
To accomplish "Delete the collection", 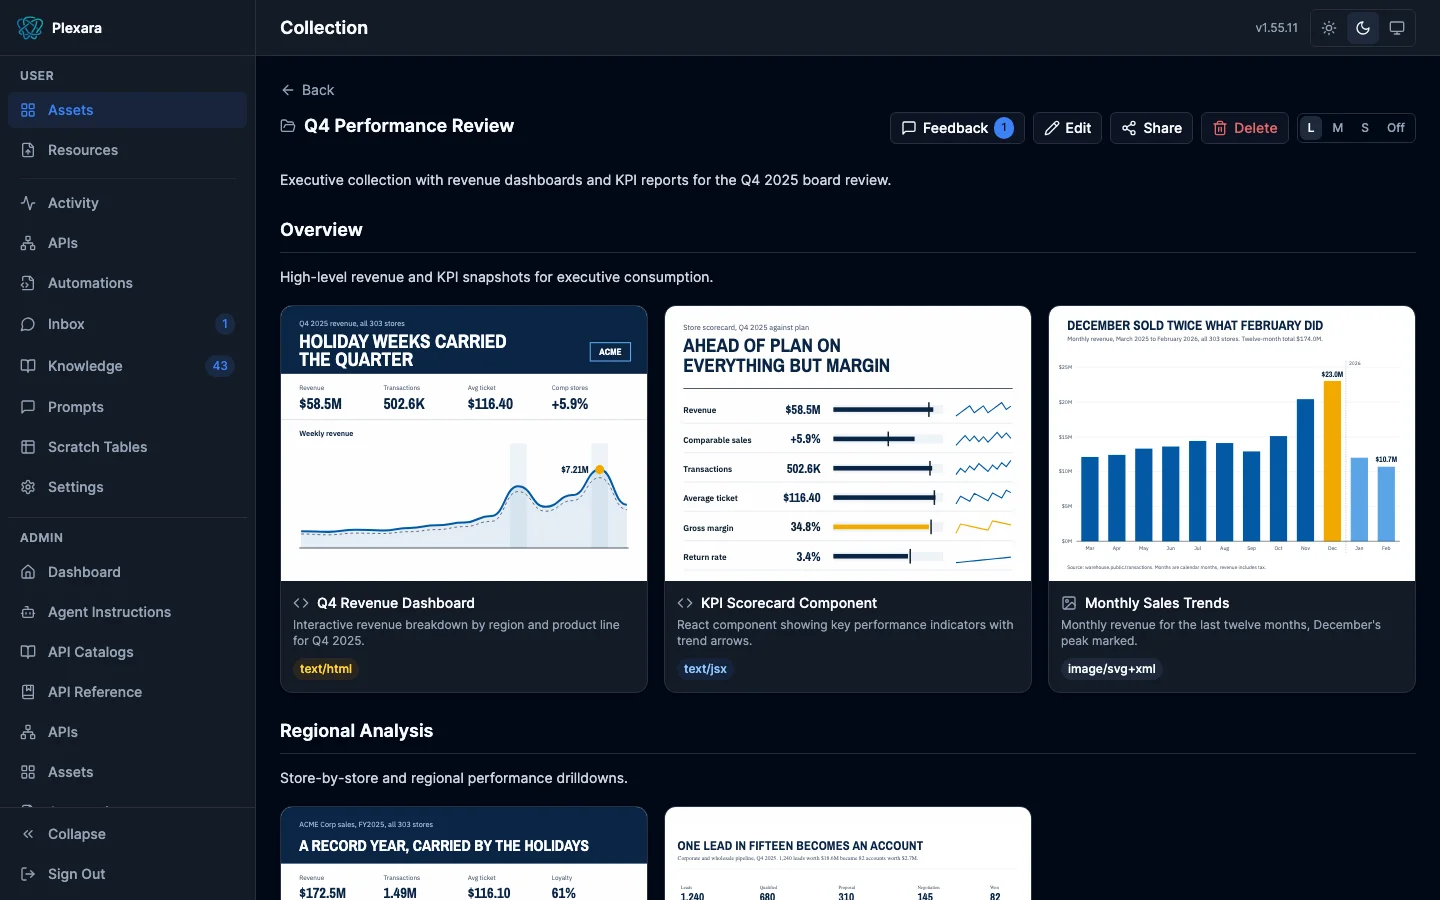I will 1245,128.
